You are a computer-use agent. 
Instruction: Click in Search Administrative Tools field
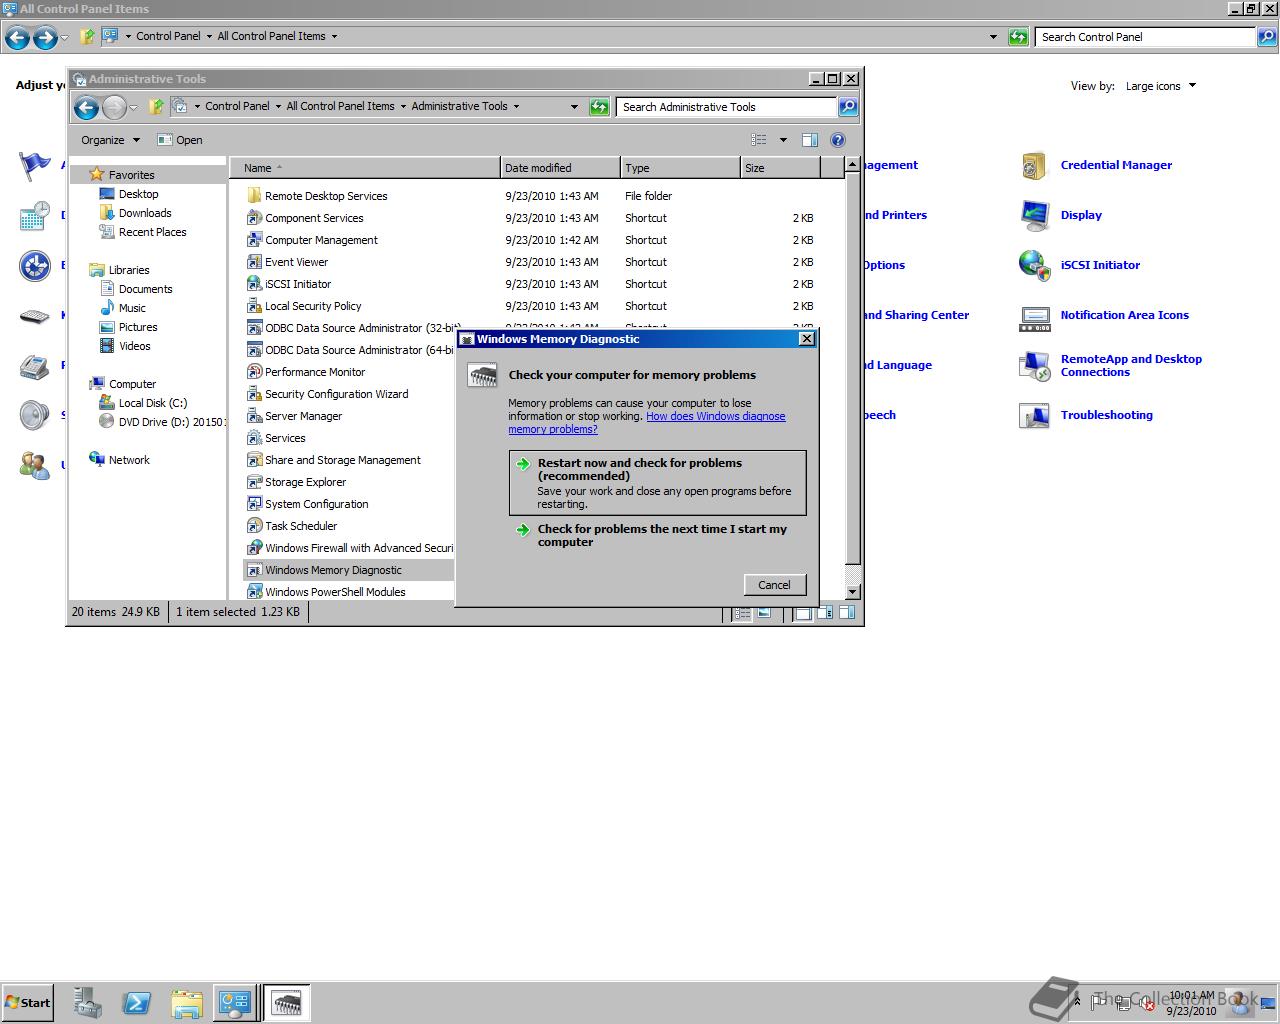coord(727,107)
